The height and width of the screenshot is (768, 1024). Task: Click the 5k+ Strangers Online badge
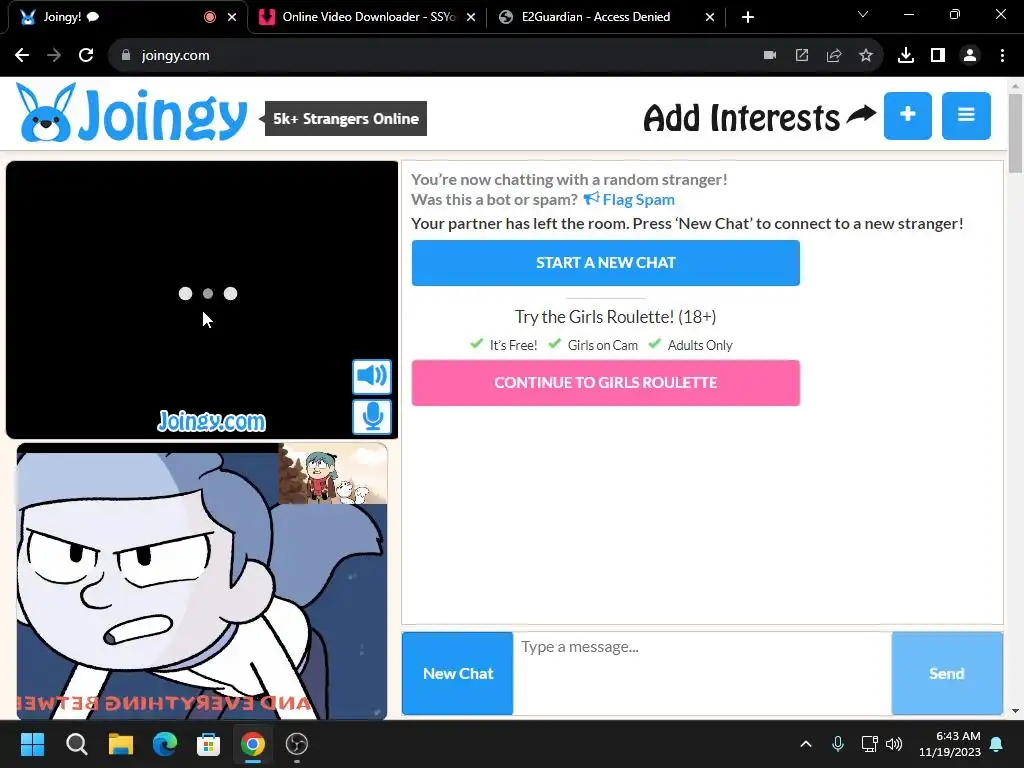[x=345, y=119]
